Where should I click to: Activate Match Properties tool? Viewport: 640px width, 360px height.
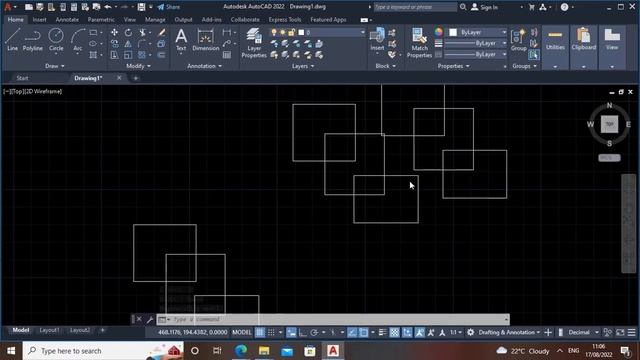click(x=419, y=43)
